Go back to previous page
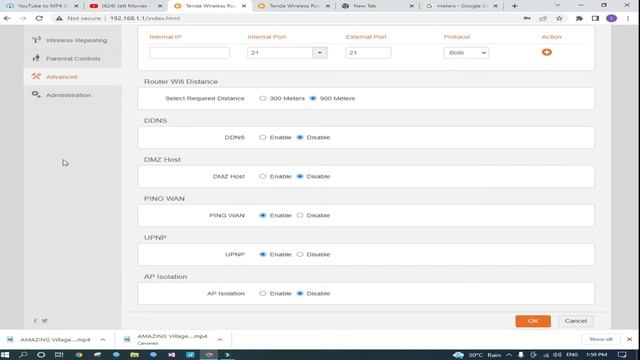 7,18
